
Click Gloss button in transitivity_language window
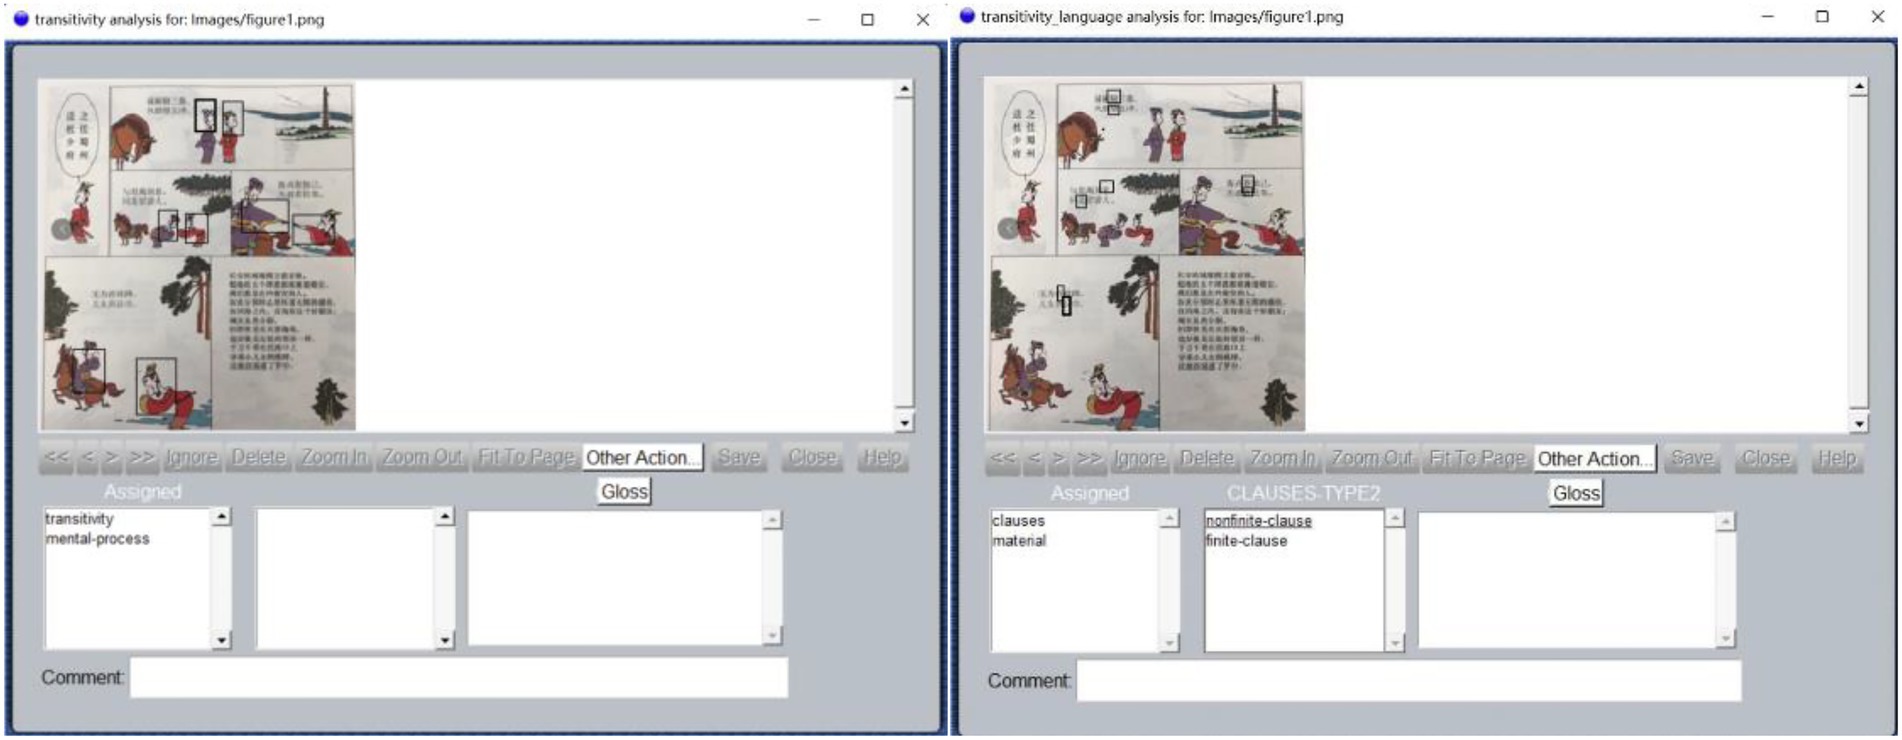point(1577,493)
